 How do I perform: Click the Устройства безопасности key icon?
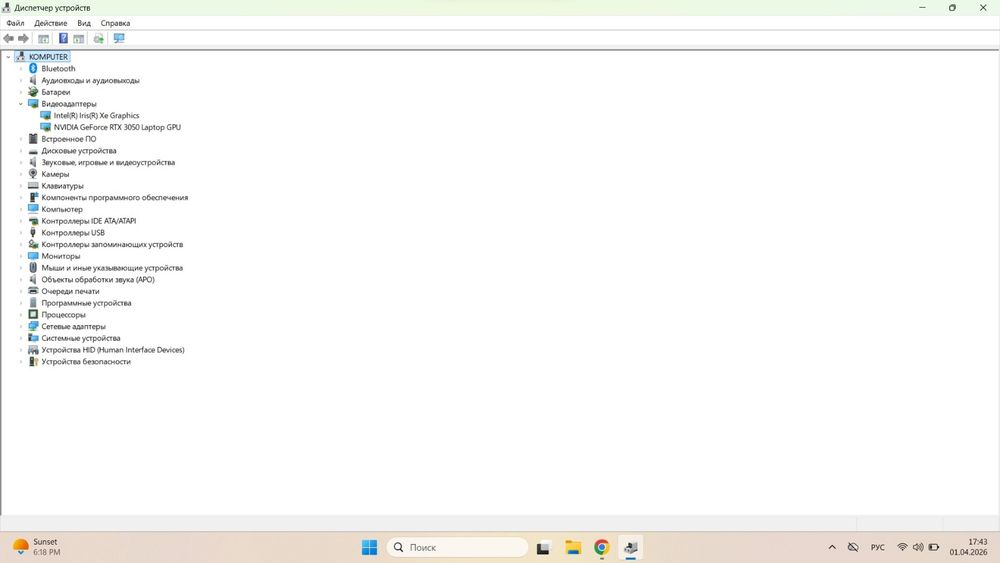(33, 362)
